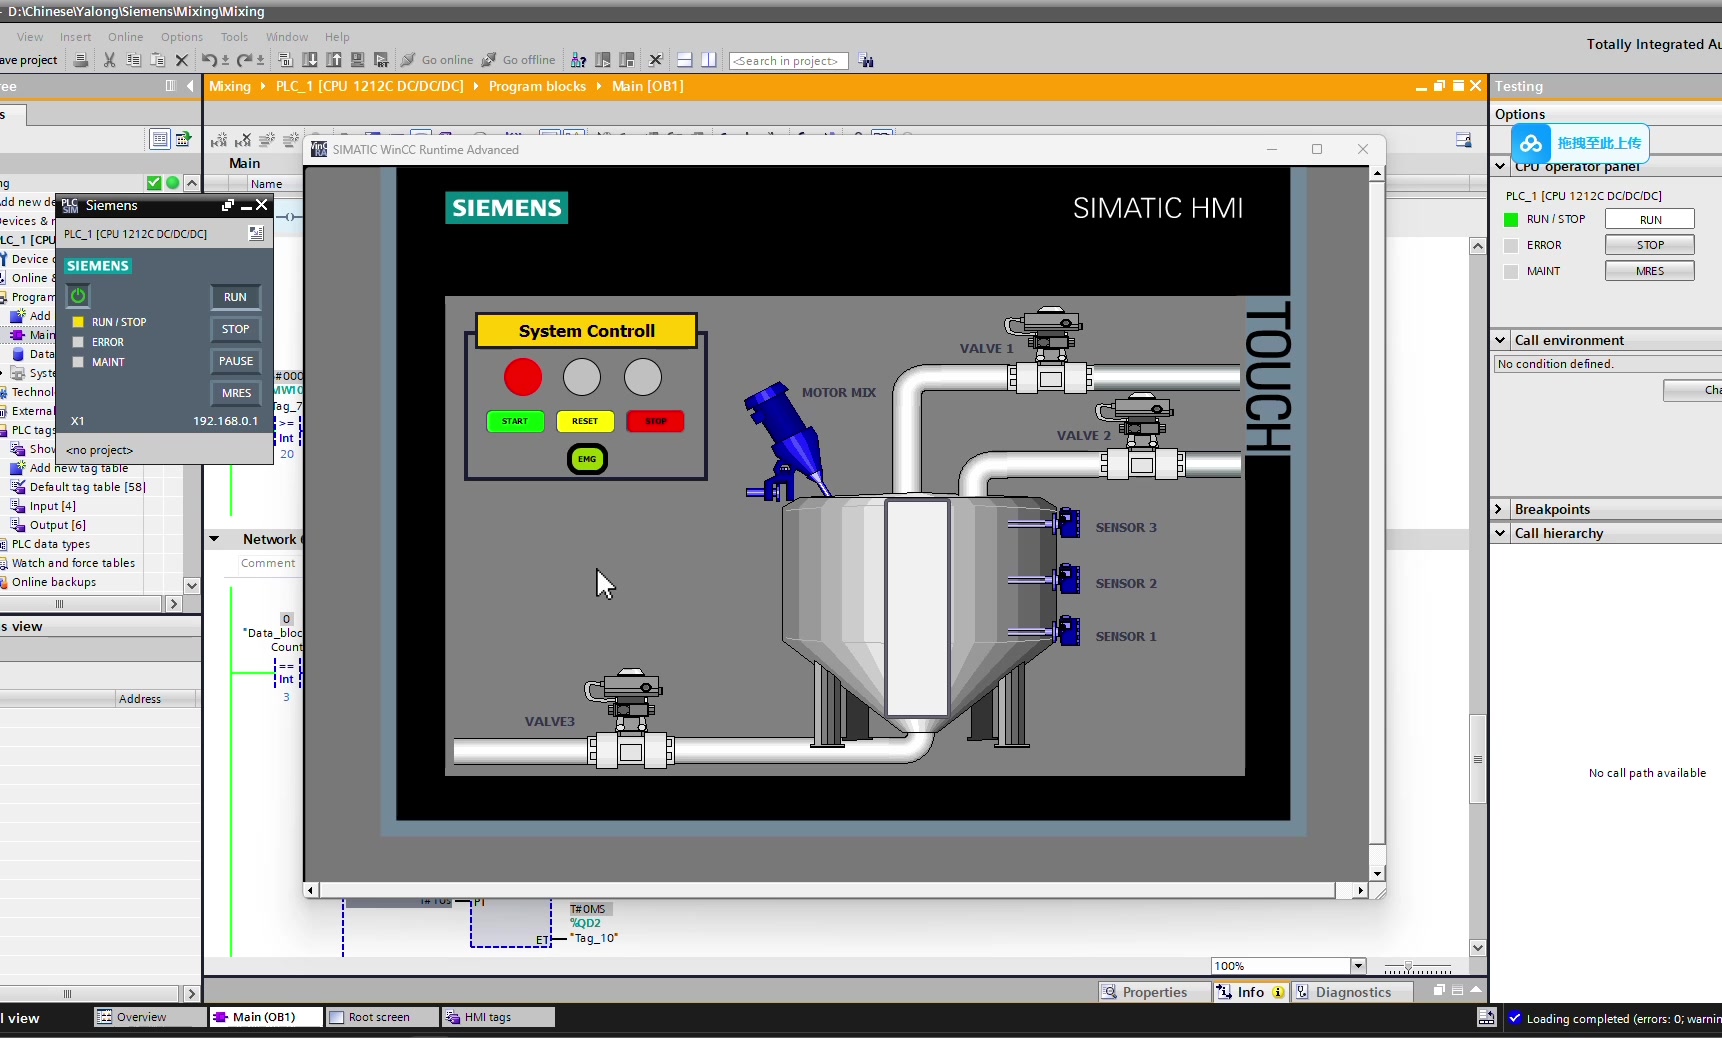Click the Go offline button

519,61
